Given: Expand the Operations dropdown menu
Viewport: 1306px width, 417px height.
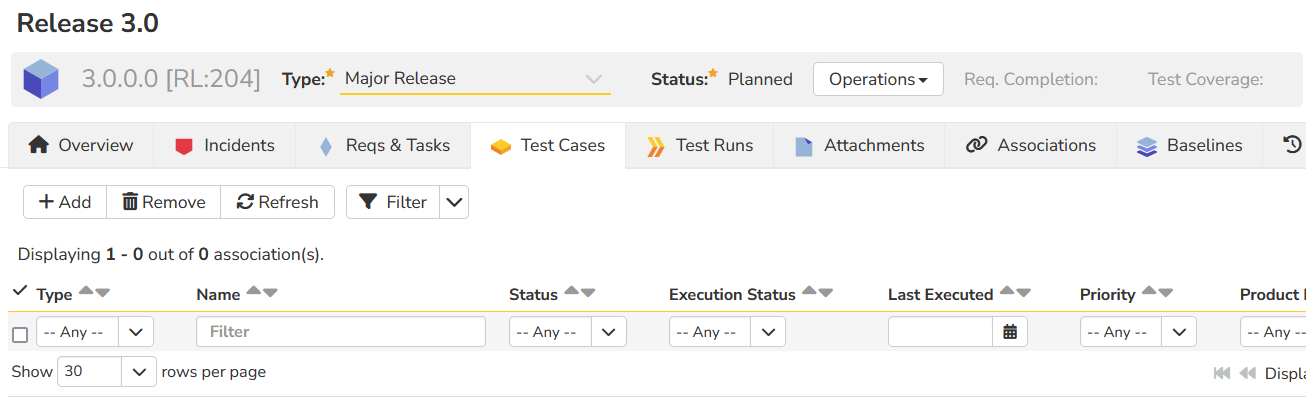Looking at the screenshot, I should [x=877, y=79].
